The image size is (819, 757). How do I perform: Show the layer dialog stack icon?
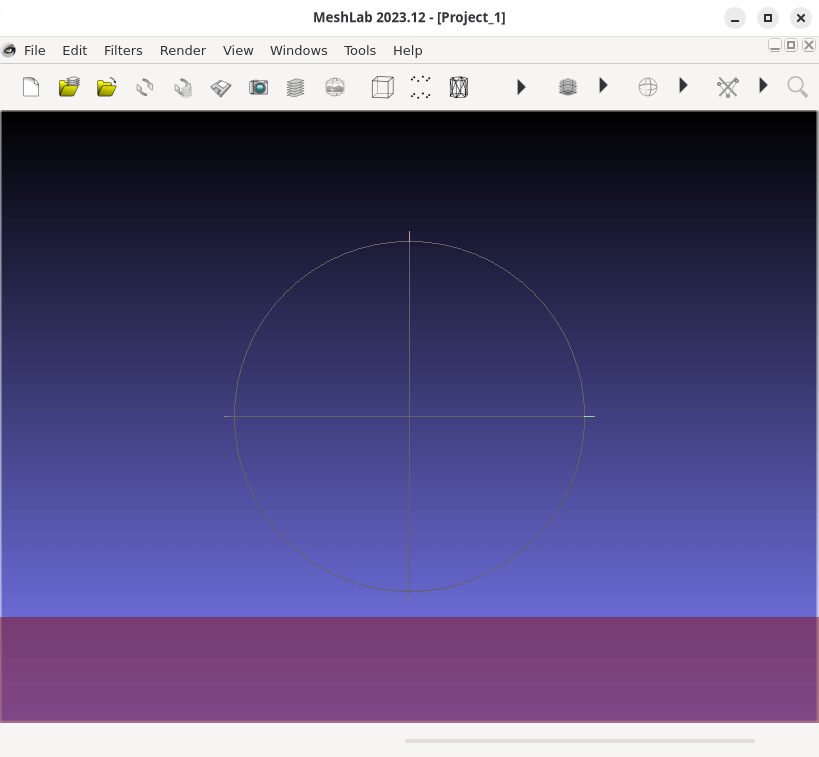tap(296, 87)
